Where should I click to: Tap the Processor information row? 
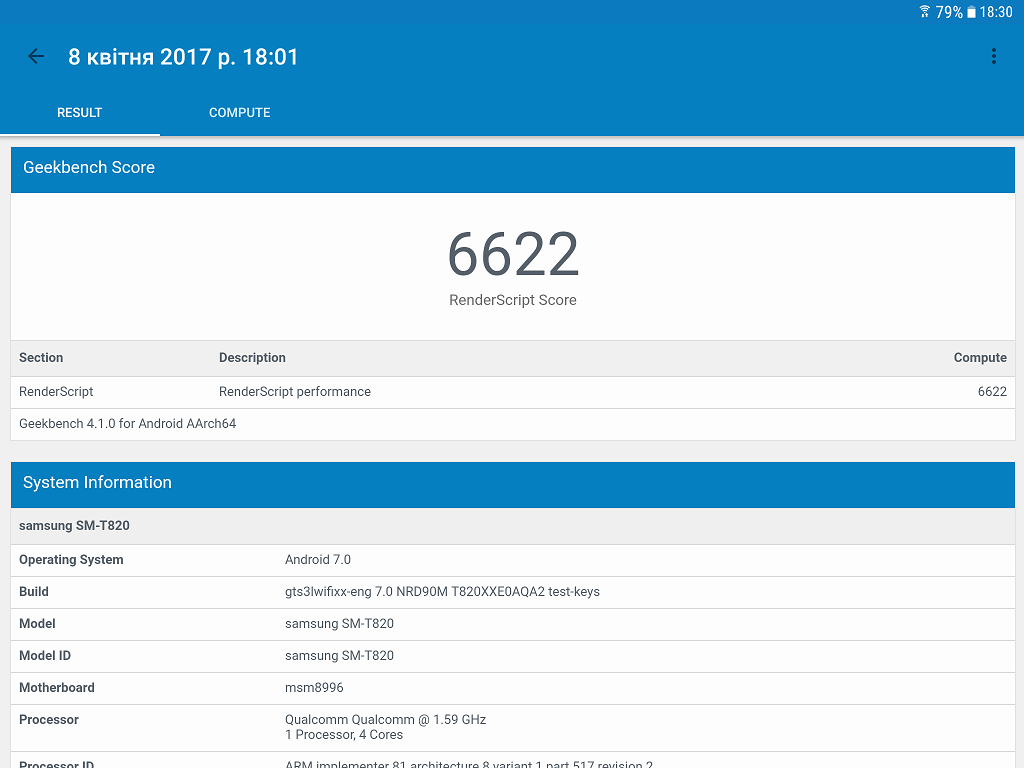pyautogui.click(x=512, y=727)
